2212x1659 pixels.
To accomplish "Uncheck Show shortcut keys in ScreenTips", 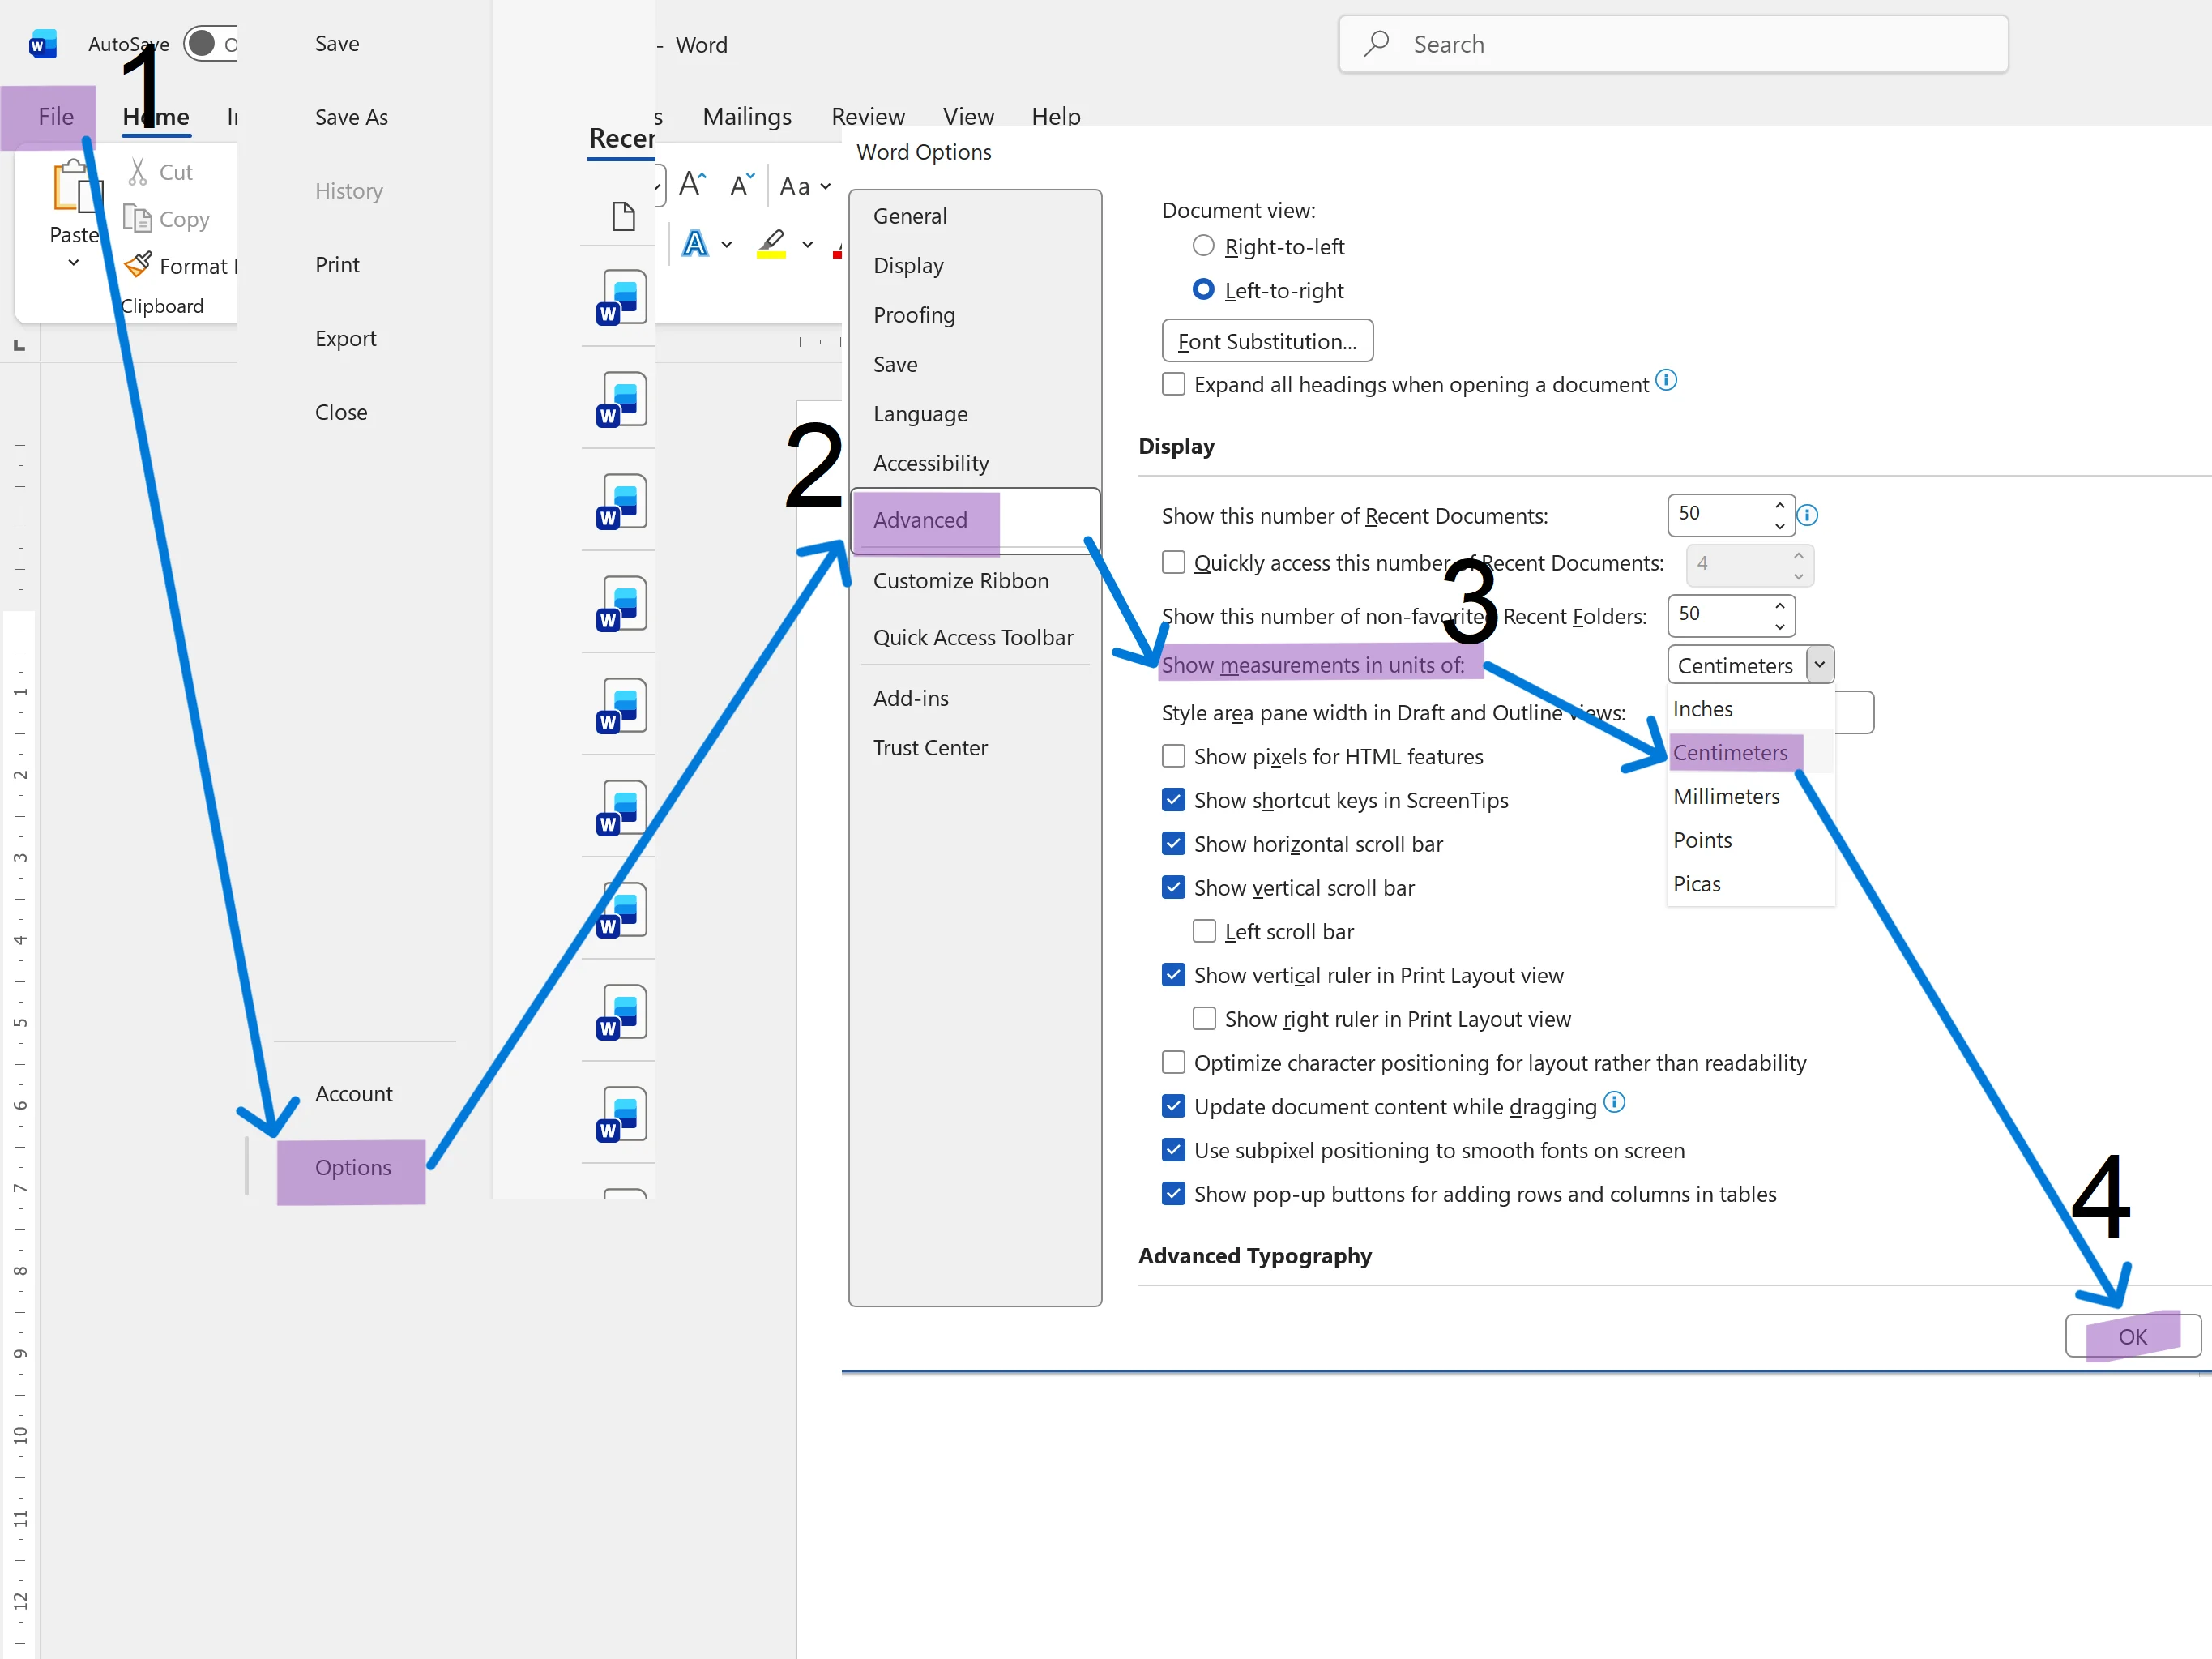I will tap(1174, 801).
